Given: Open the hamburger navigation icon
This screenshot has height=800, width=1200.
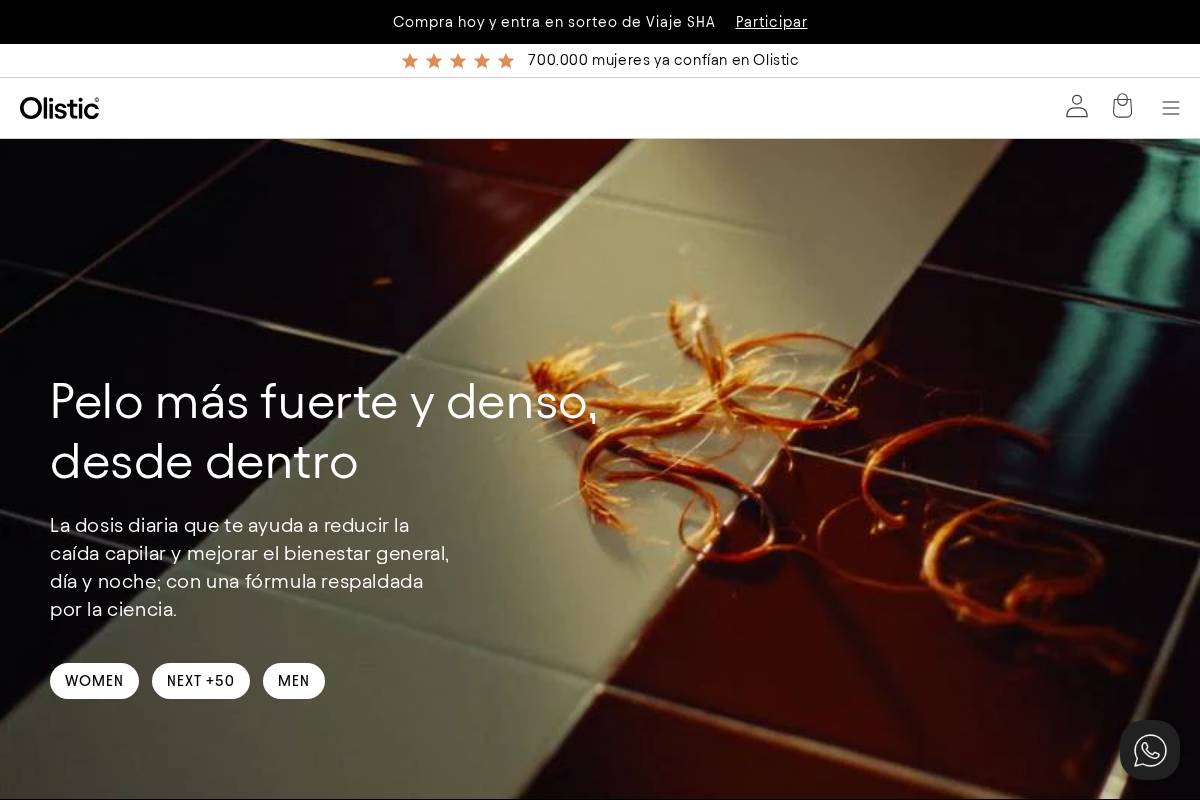Looking at the screenshot, I should (x=1171, y=108).
